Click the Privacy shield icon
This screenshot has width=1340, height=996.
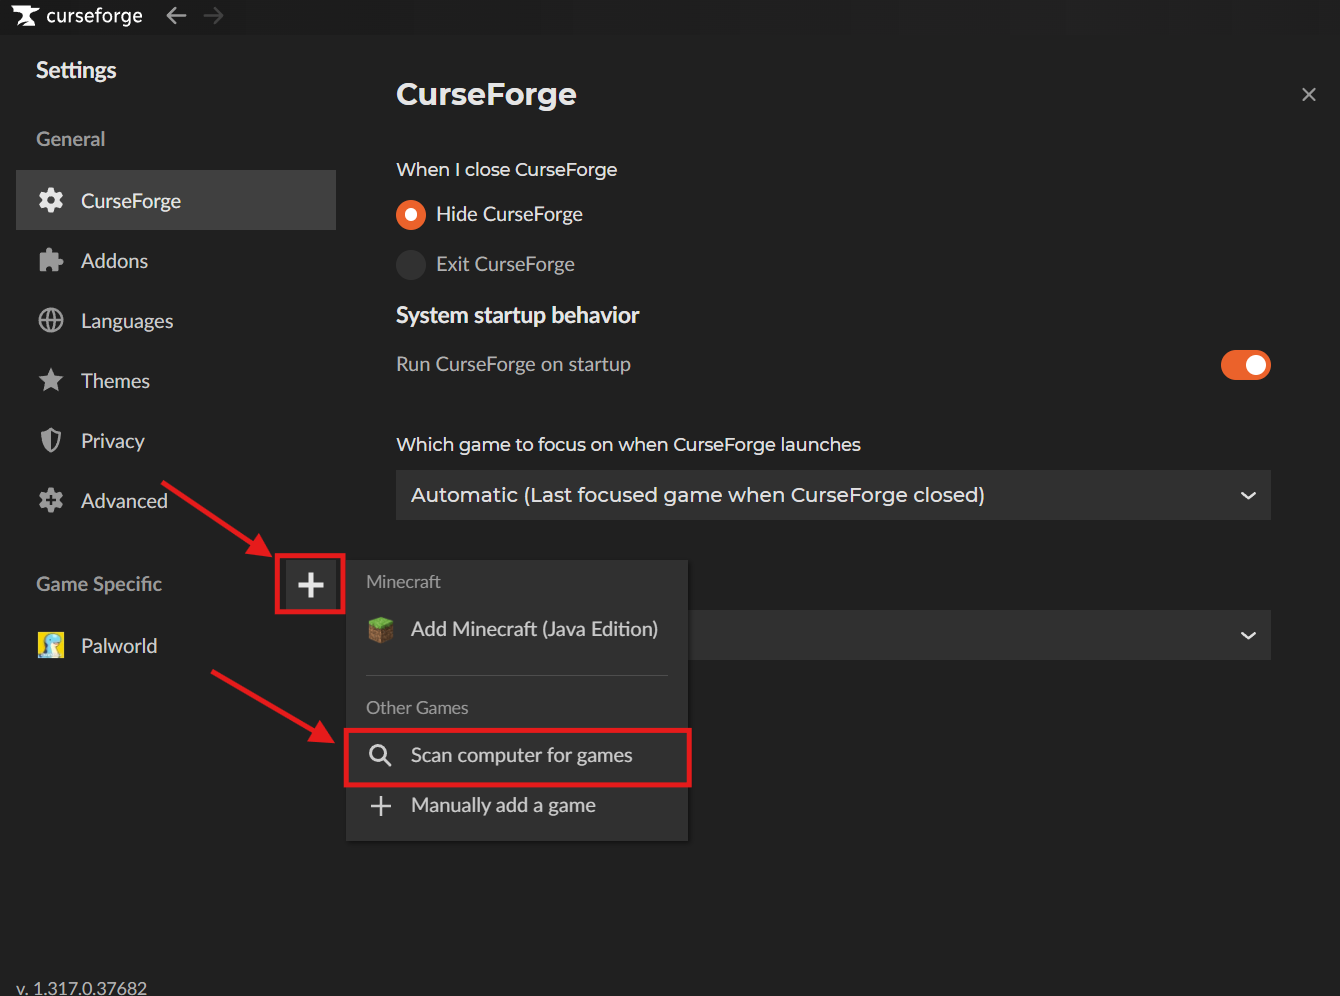pos(51,440)
